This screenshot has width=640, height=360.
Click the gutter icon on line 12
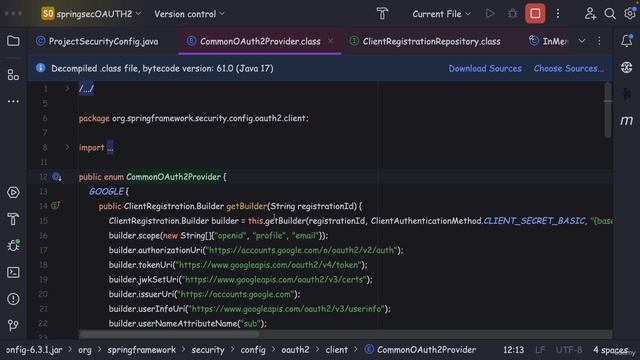click(57, 177)
